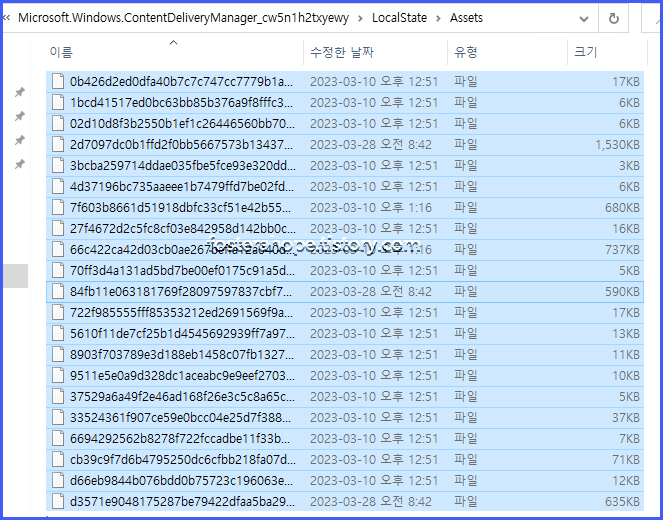The image size is (663, 520).
Task: Click the 680KB size value
Action: [x=622, y=208]
